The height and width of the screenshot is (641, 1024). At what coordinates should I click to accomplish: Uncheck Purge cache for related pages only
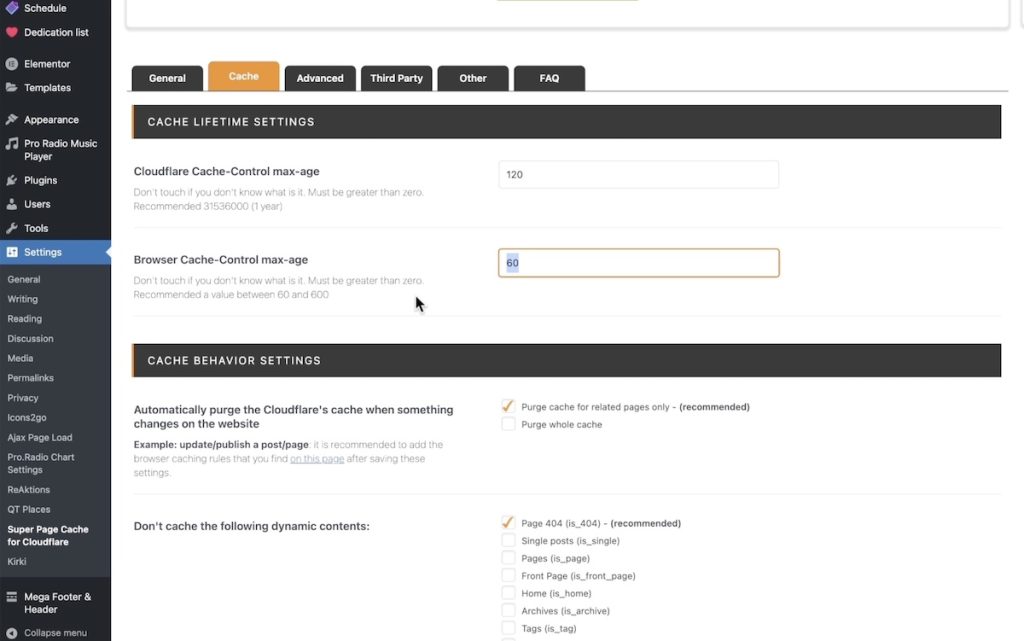point(508,407)
